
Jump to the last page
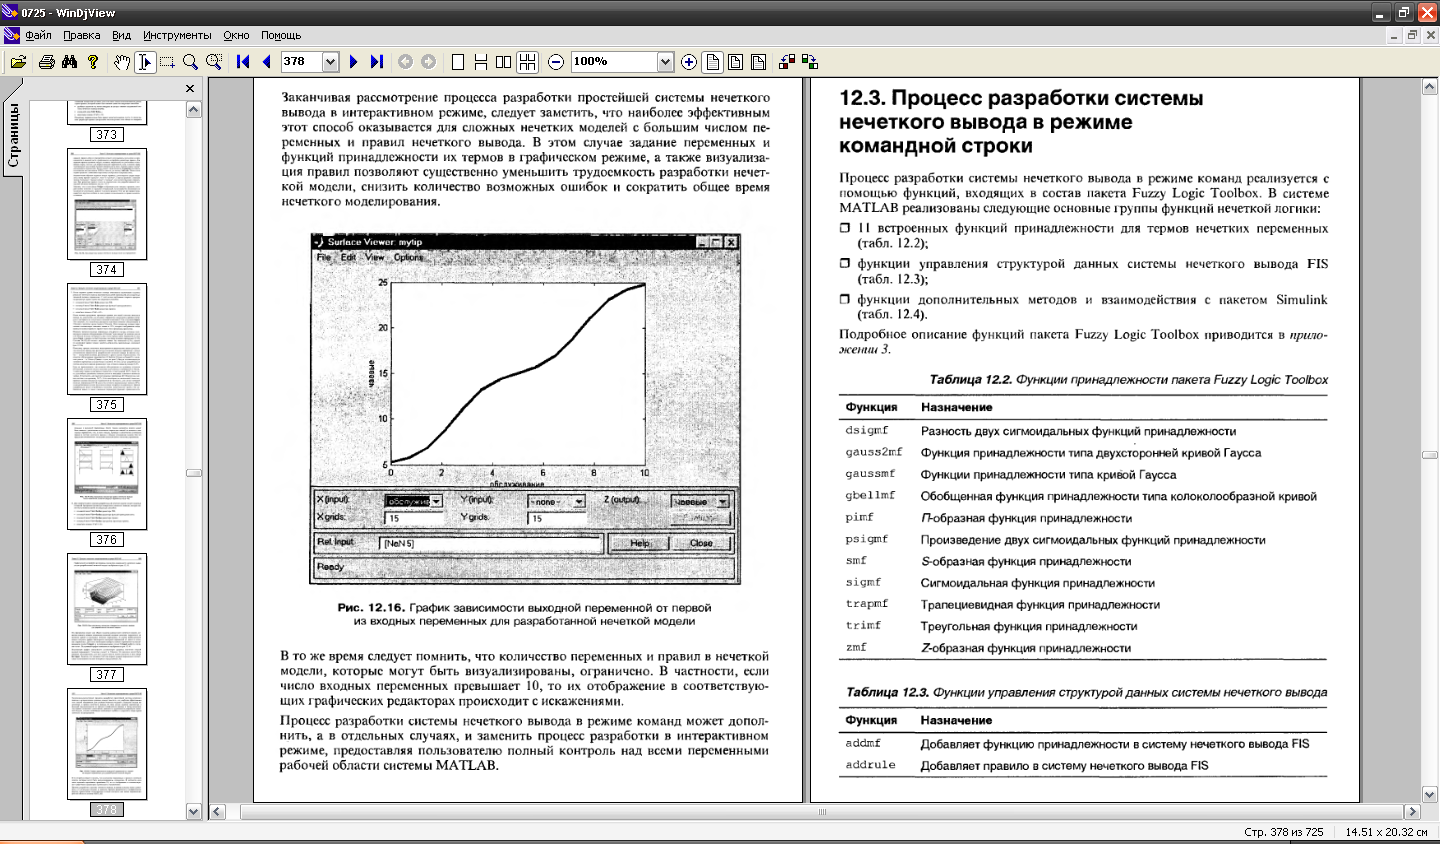[377, 62]
